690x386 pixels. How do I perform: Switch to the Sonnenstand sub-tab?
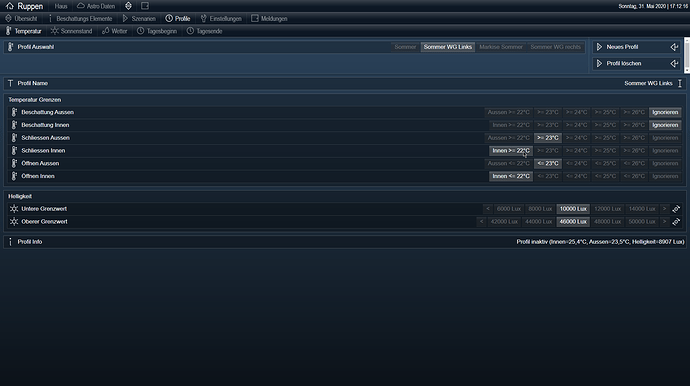click(x=72, y=31)
